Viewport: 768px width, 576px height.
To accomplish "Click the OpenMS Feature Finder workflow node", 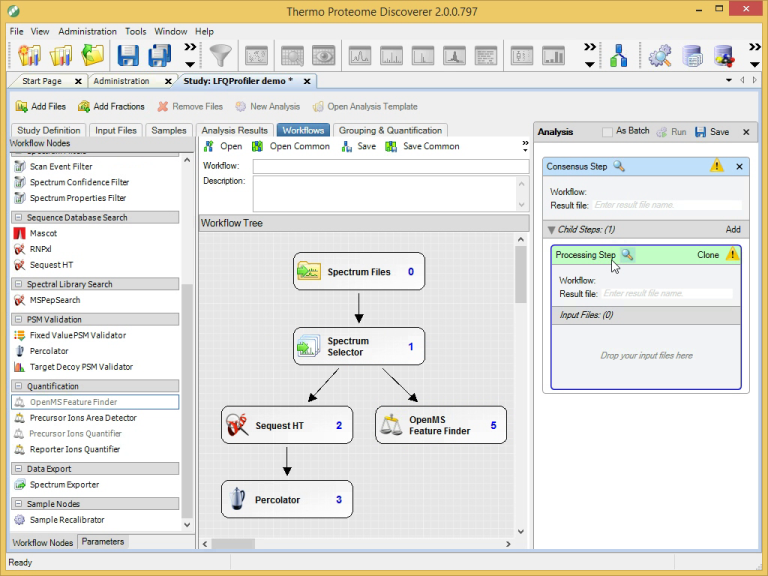I will [440, 425].
